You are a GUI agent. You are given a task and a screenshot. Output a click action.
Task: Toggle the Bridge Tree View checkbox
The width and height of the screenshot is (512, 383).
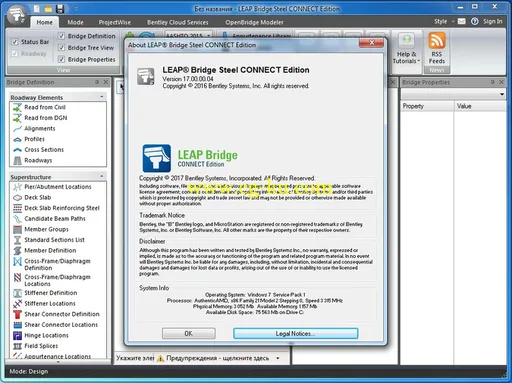pyautogui.click(x=61, y=48)
